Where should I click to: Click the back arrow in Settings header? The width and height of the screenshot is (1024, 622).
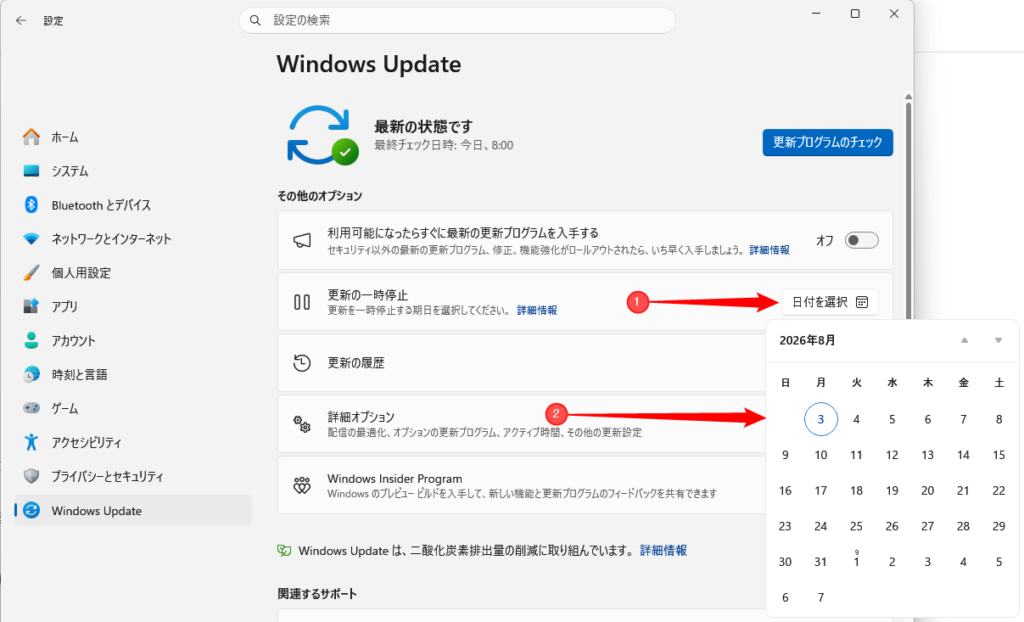point(21,20)
